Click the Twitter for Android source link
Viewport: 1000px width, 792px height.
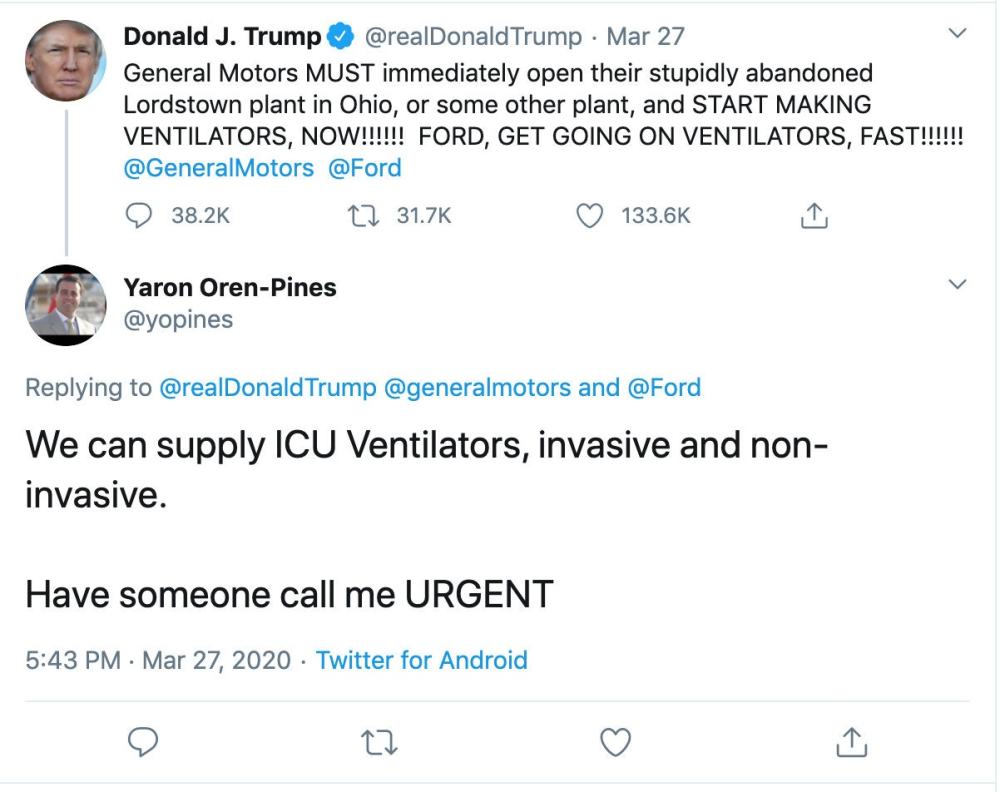421,660
